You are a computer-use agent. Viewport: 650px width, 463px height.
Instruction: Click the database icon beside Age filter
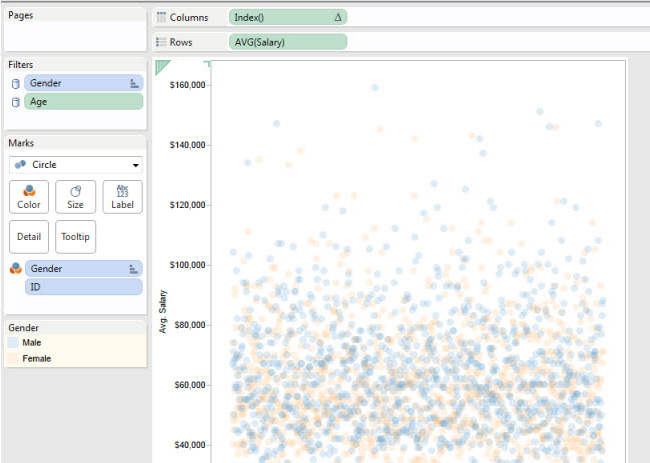coord(15,101)
